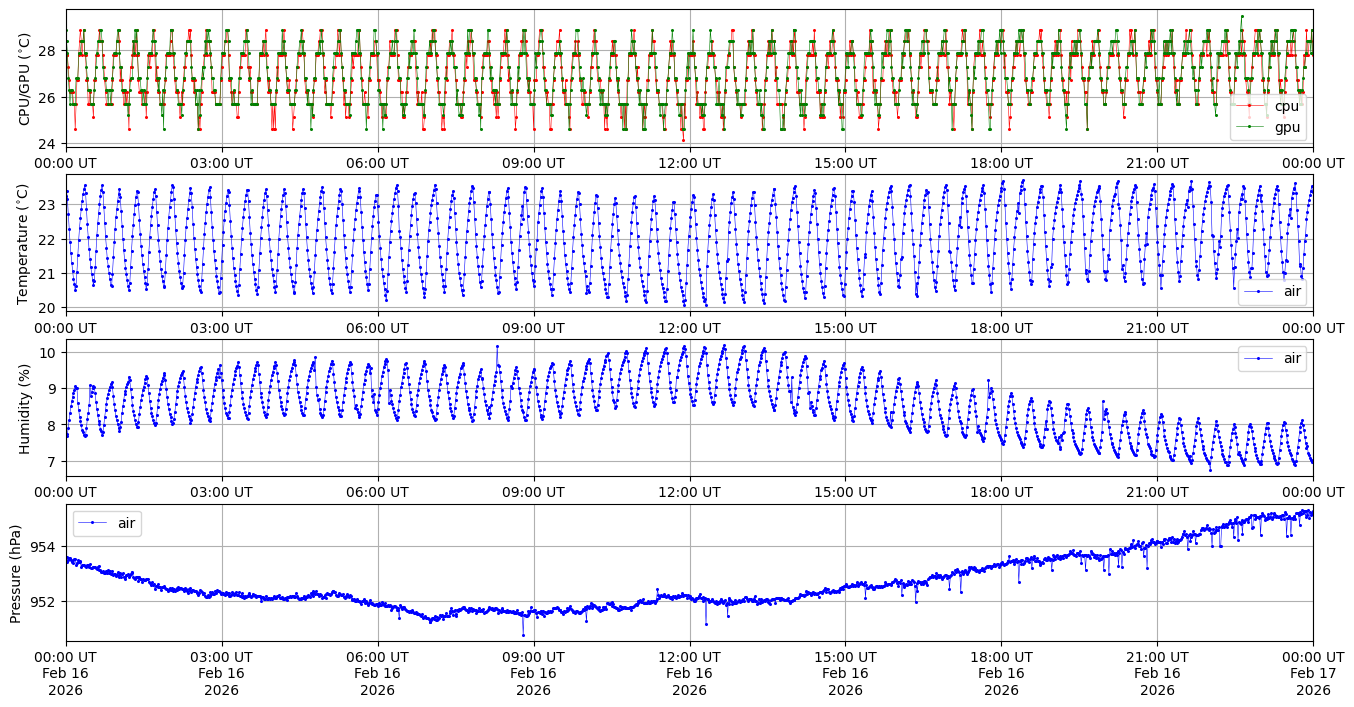The width and height of the screenshot is (1354, 707).
Task: Click 03:00 UT tick under the Temperature plot
Action: [x=221, y=327]
